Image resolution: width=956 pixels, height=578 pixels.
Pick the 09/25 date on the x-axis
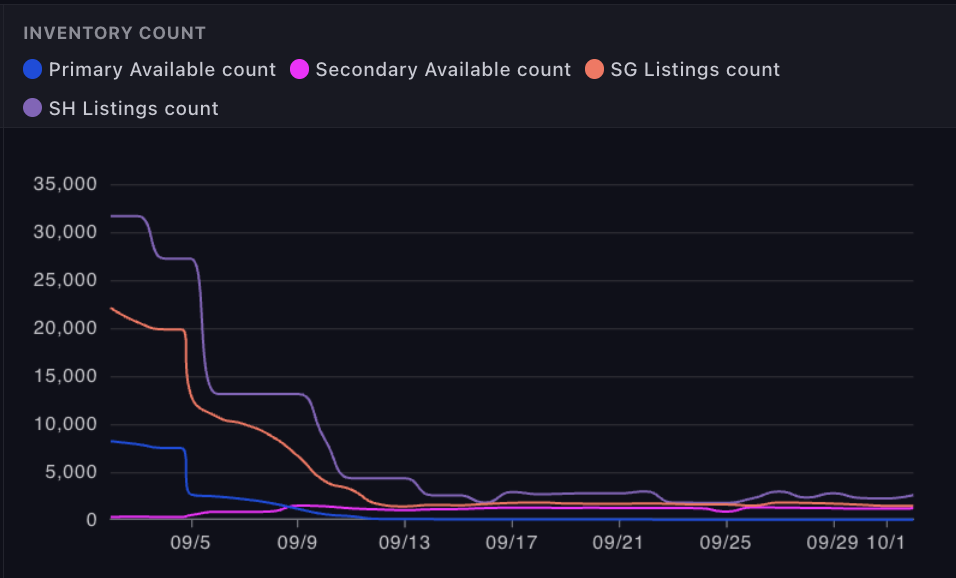725,541
